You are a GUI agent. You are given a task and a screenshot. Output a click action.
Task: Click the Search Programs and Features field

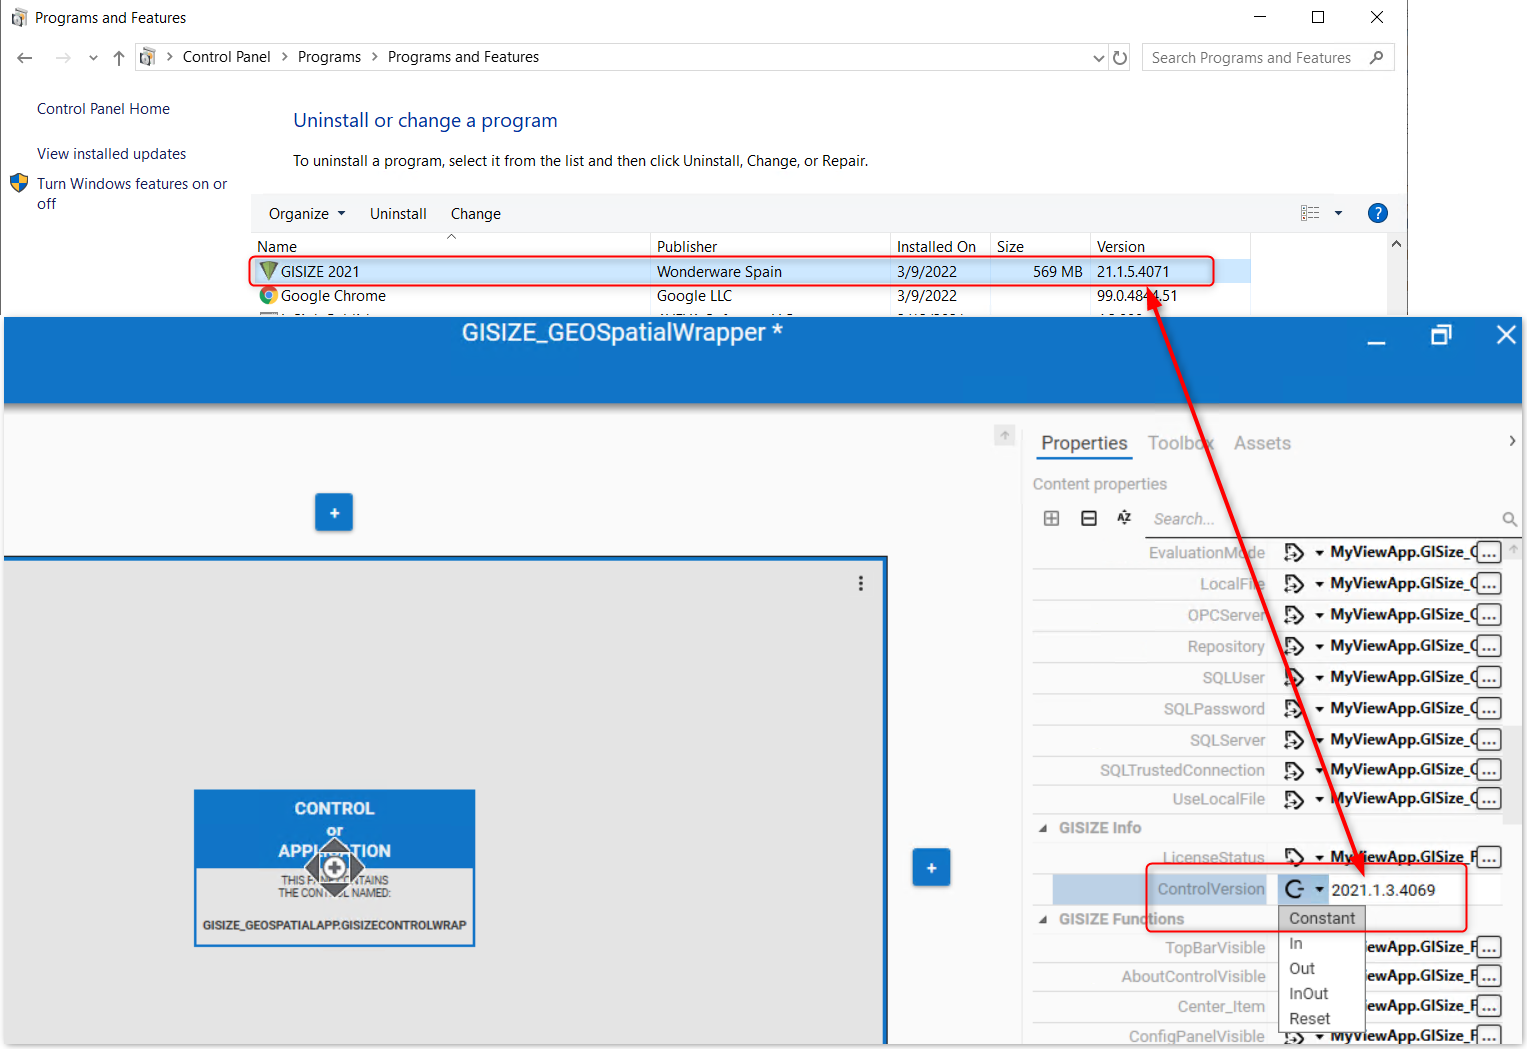[x=1268, y=58]
